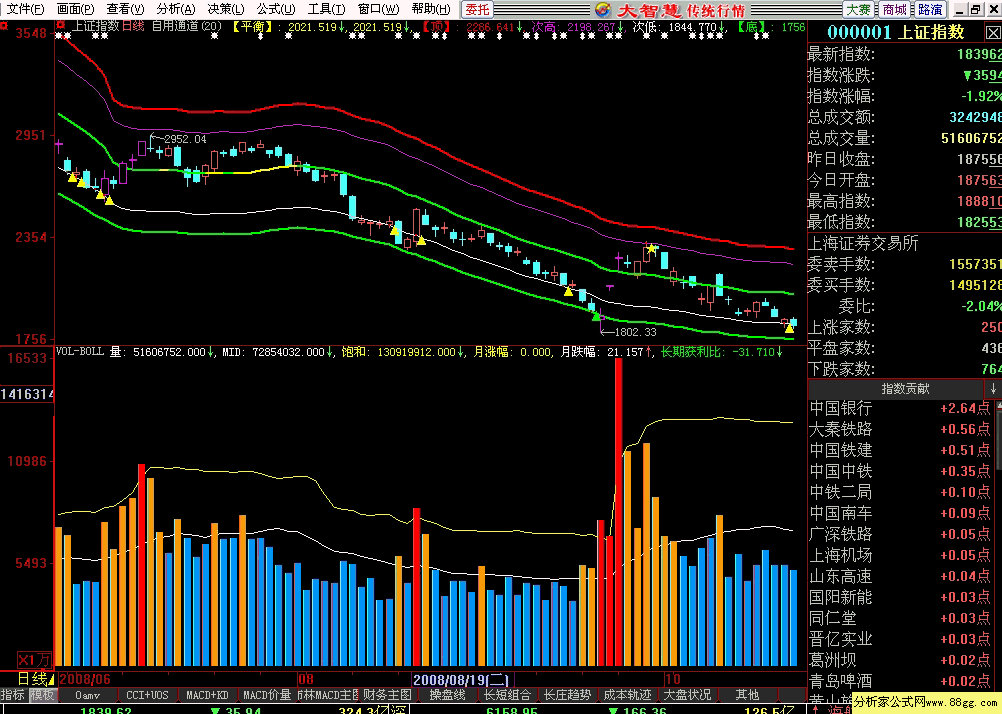This screenshot has height=714, width=1002.
Task: Switch to the 成本轨迹 tab
Action: (628, 695)
